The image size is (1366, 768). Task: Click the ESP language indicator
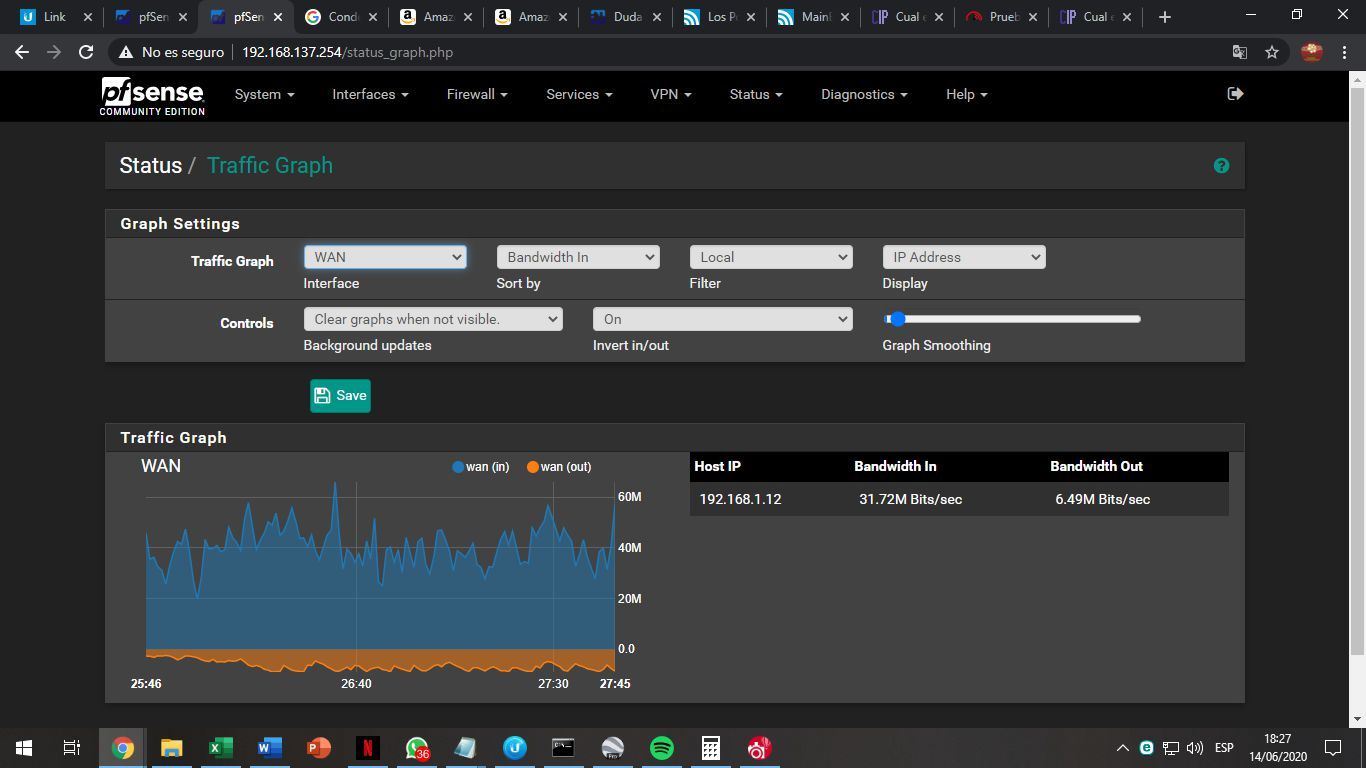click(1224, 748)
